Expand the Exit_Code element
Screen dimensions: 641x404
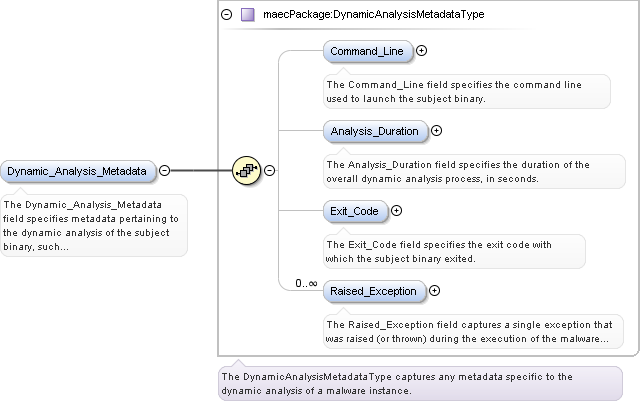(x=397, y=210)
